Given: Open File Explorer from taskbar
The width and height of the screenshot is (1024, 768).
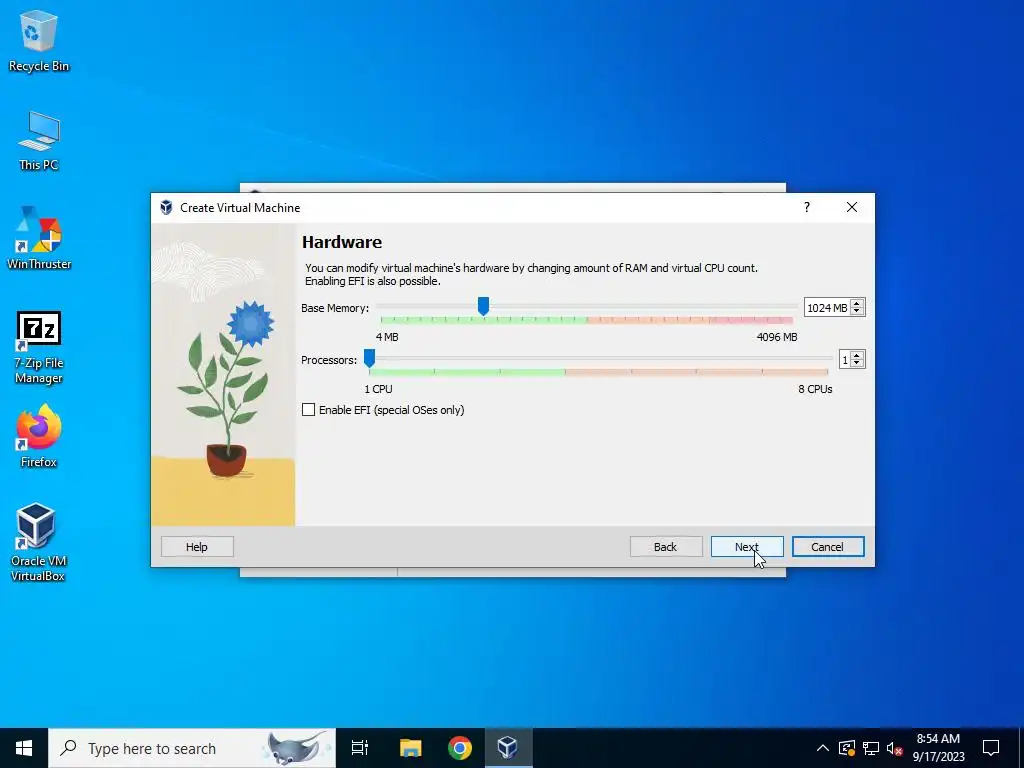Looking at the screenshot, I should tap(411, 748).
